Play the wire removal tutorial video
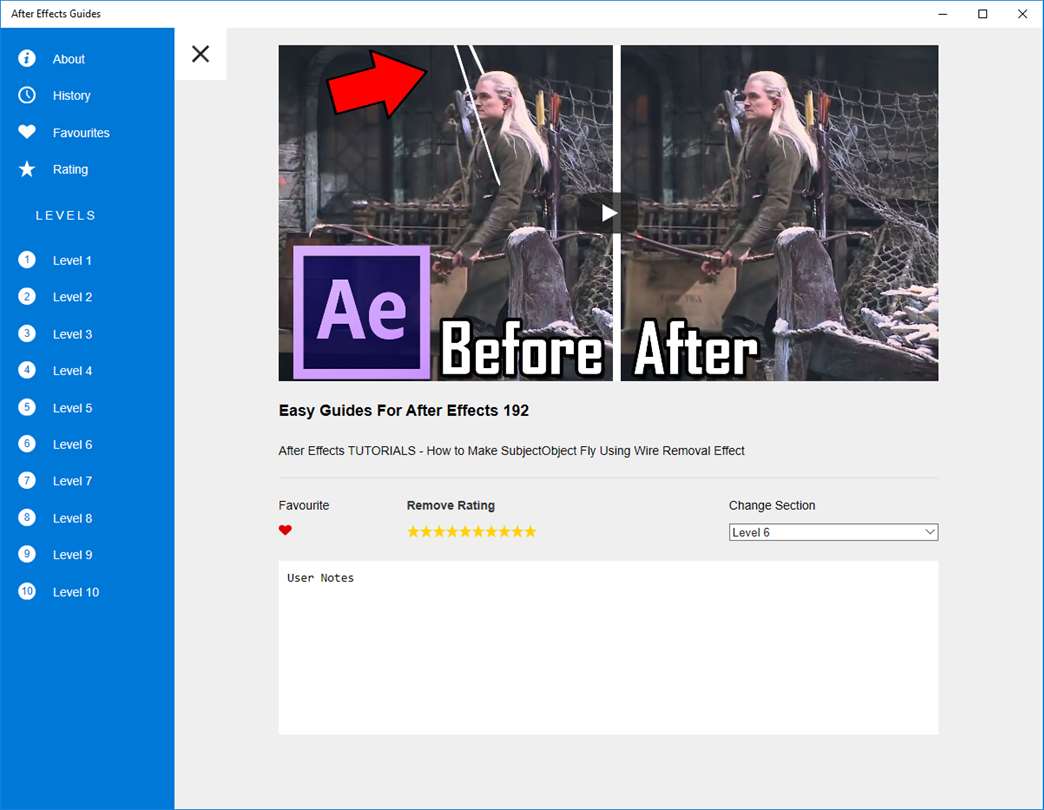Screen dimensions: 1044x810 pos(609,213)
